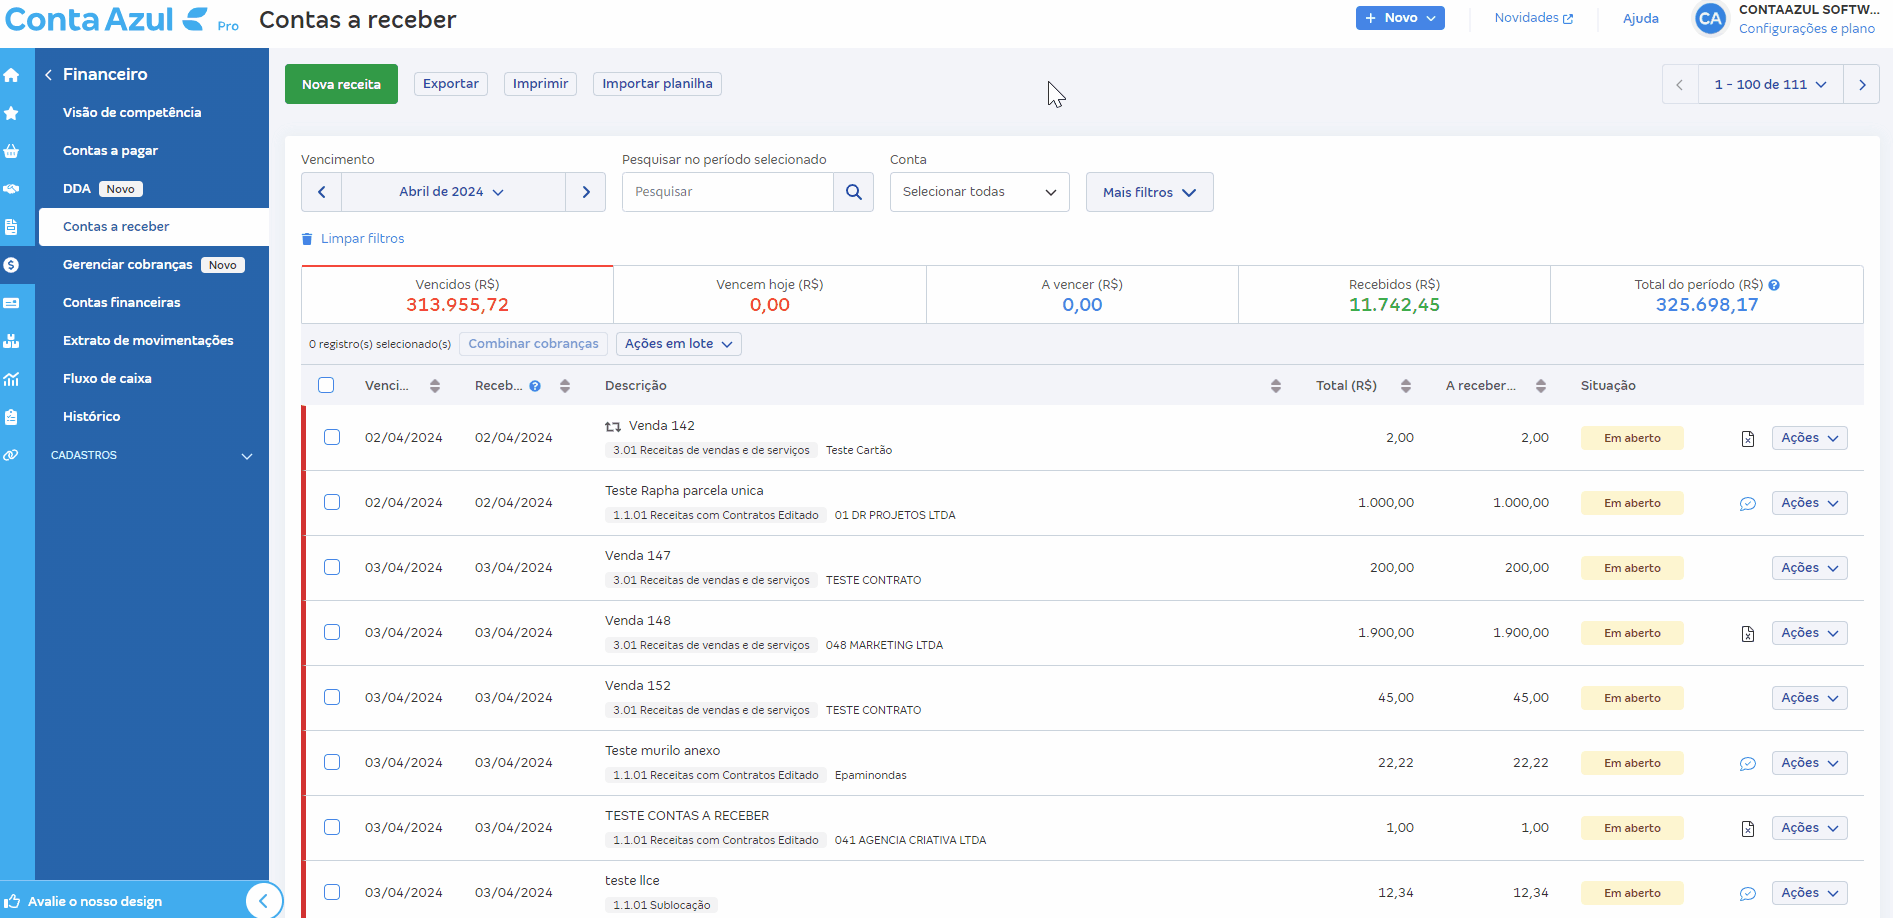Go to next page of results
The height and width of the screenshot is (918, 1893).
coord(1862,85)
